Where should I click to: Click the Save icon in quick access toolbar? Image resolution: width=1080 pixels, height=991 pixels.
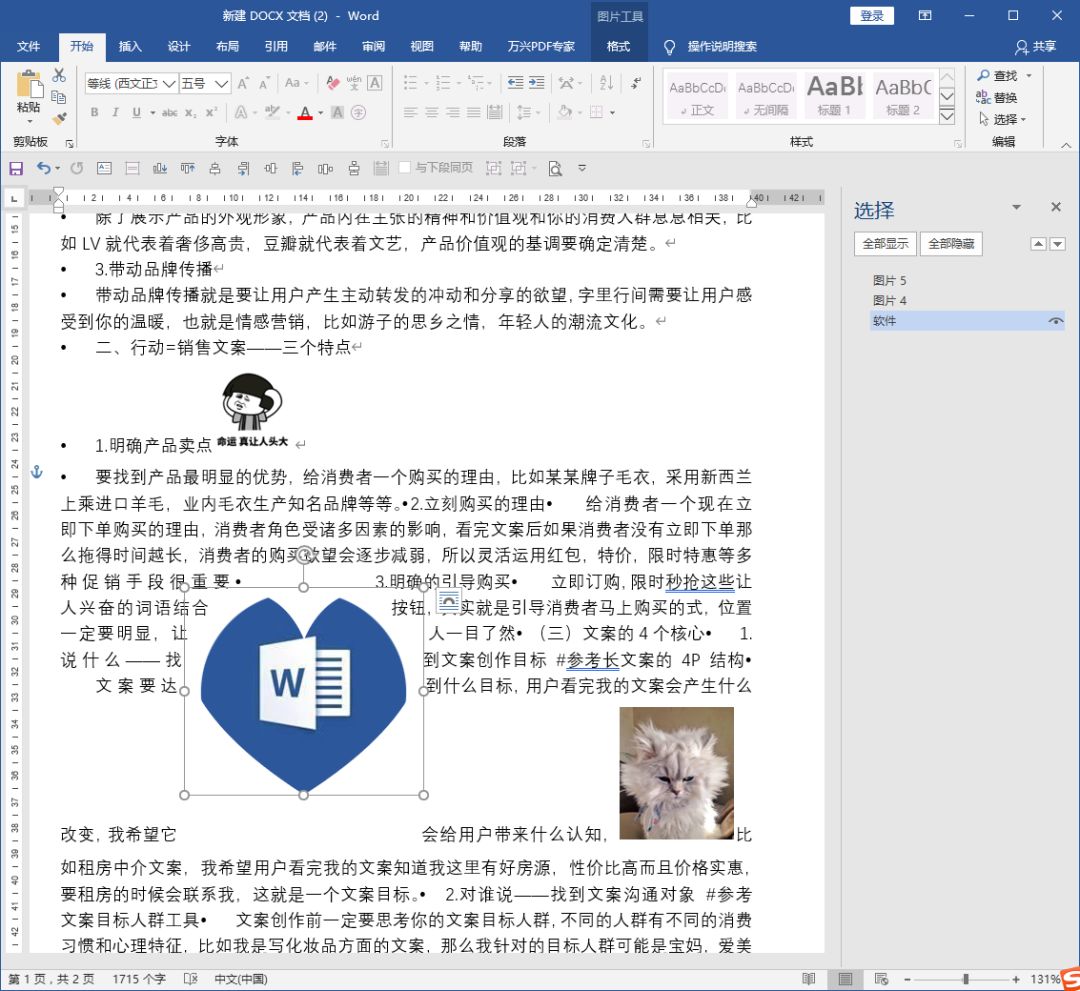click(16, 168)
